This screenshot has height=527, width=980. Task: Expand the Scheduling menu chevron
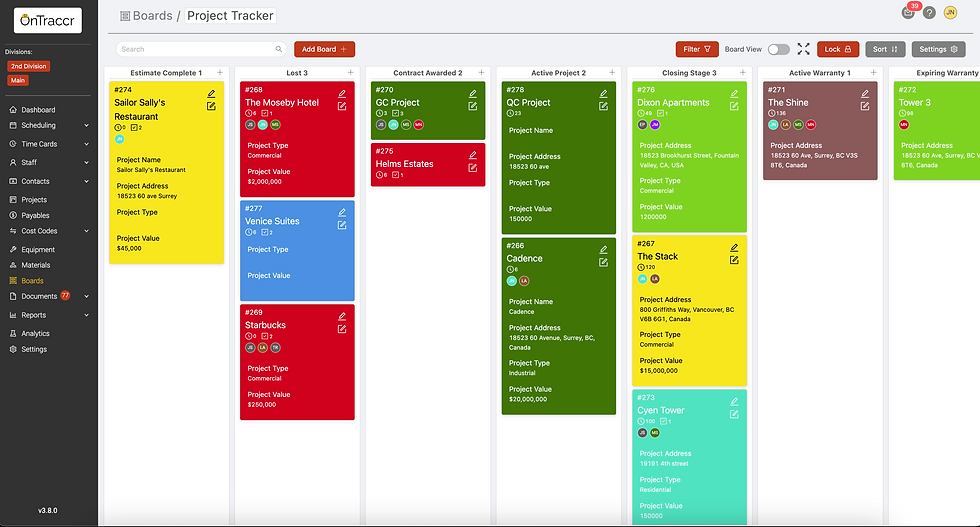click(86, 126)
